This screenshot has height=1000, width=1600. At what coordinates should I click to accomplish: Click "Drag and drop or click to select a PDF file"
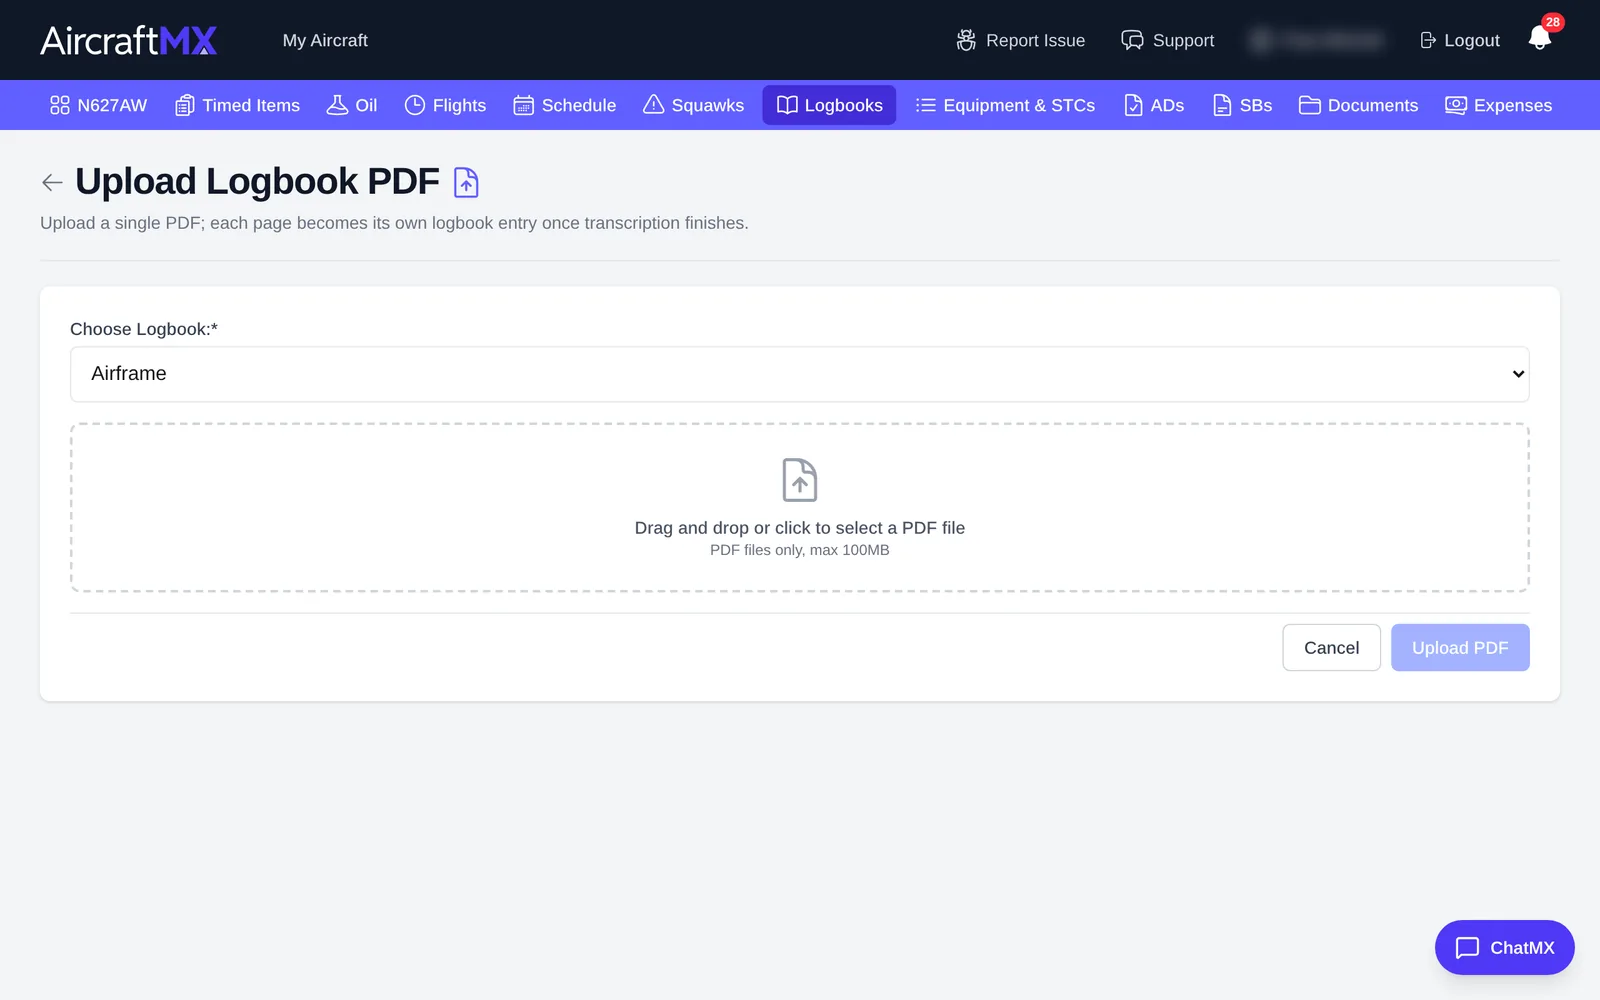[800, 528]
